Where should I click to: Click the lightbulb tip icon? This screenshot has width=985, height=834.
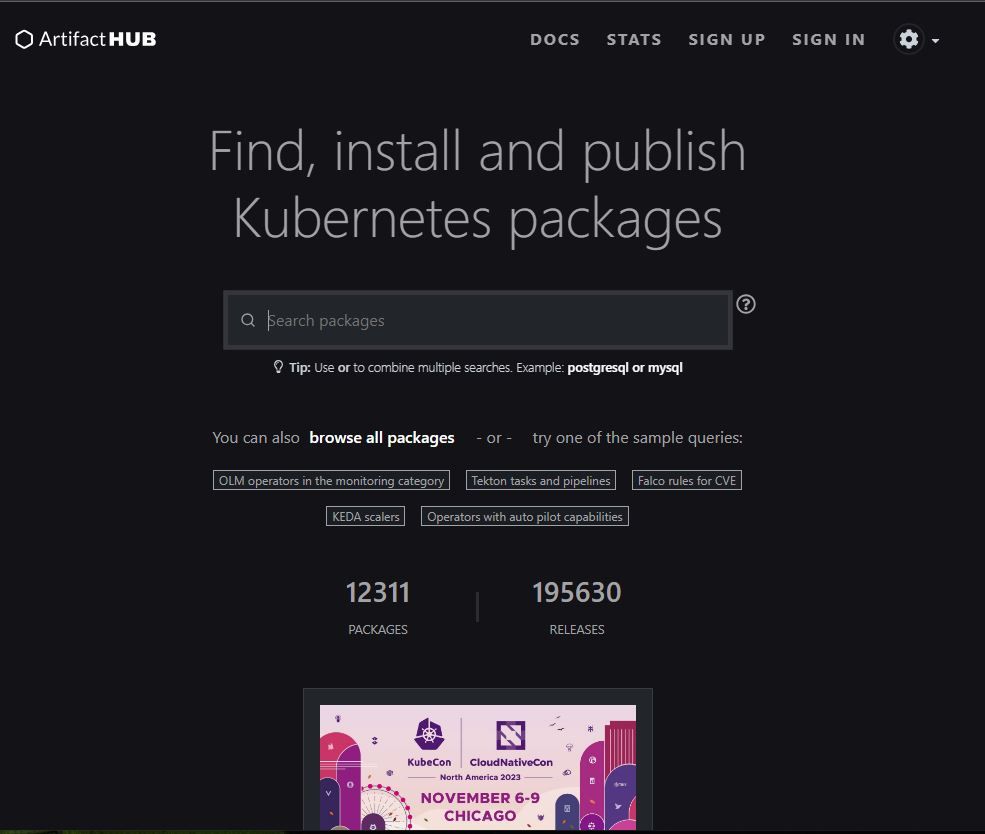point(278,367)
